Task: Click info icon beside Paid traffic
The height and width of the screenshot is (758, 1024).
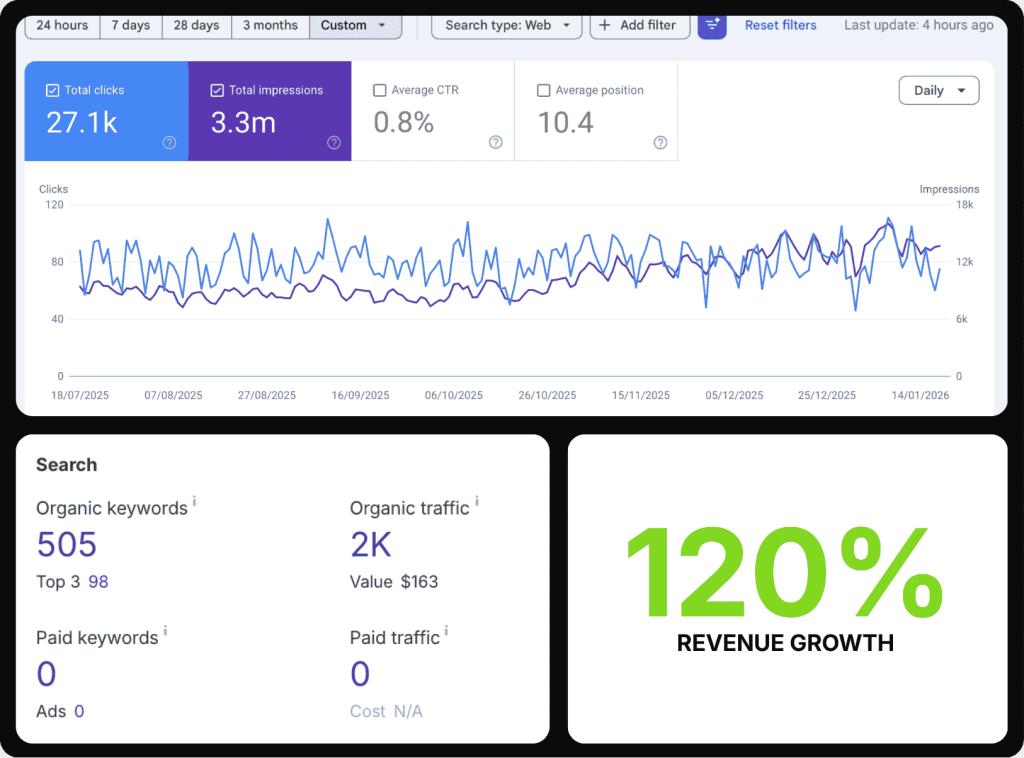Action: click(x=446, y=632)
